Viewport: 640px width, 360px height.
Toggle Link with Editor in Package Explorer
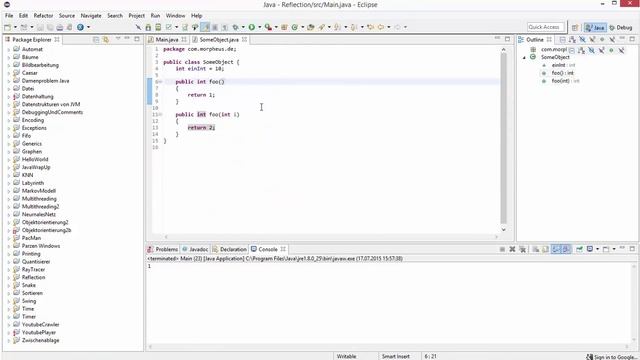click(x=106, y=40)
